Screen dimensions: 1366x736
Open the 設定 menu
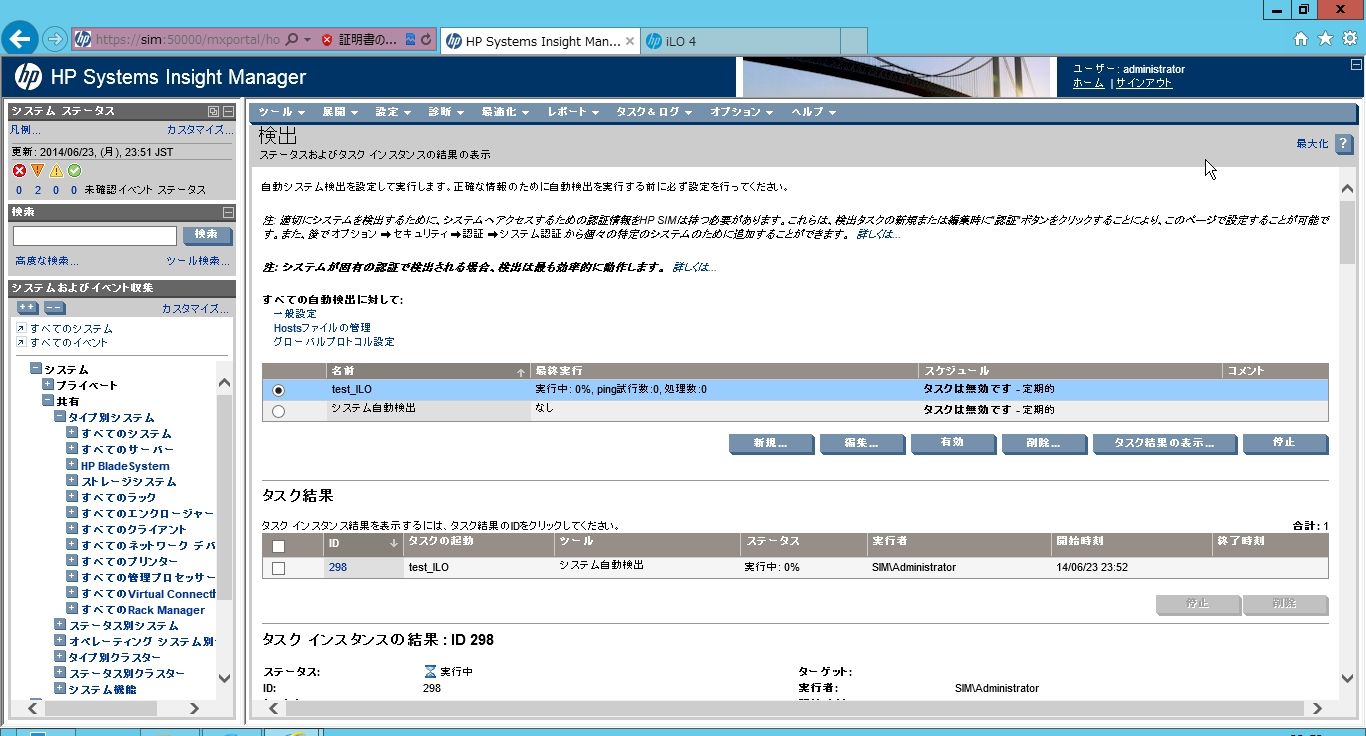pos(392,112)
